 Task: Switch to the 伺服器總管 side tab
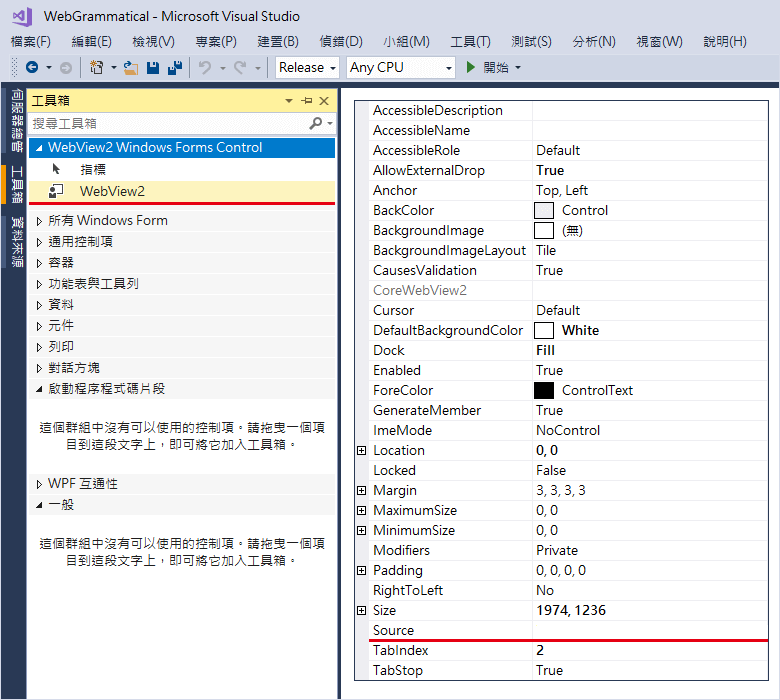(17, 120)
